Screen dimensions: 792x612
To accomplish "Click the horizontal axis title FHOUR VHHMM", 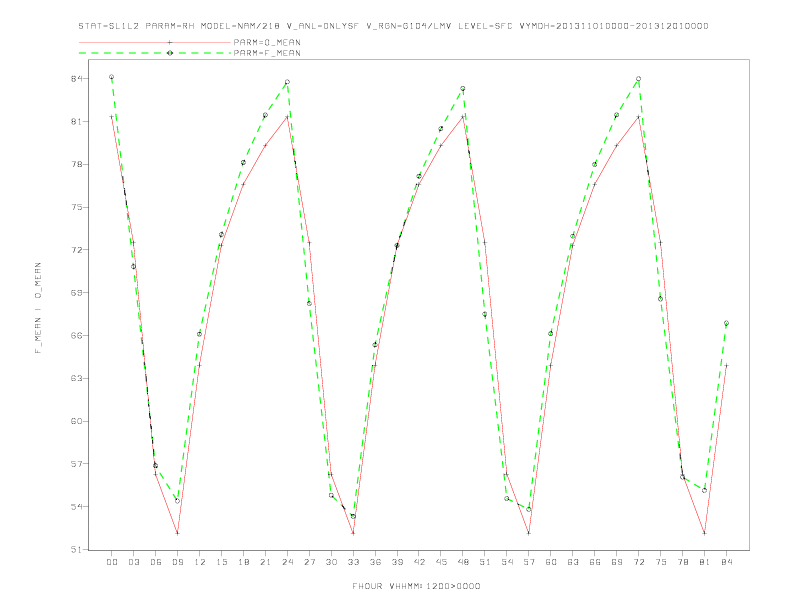I will tap(416, 586).
